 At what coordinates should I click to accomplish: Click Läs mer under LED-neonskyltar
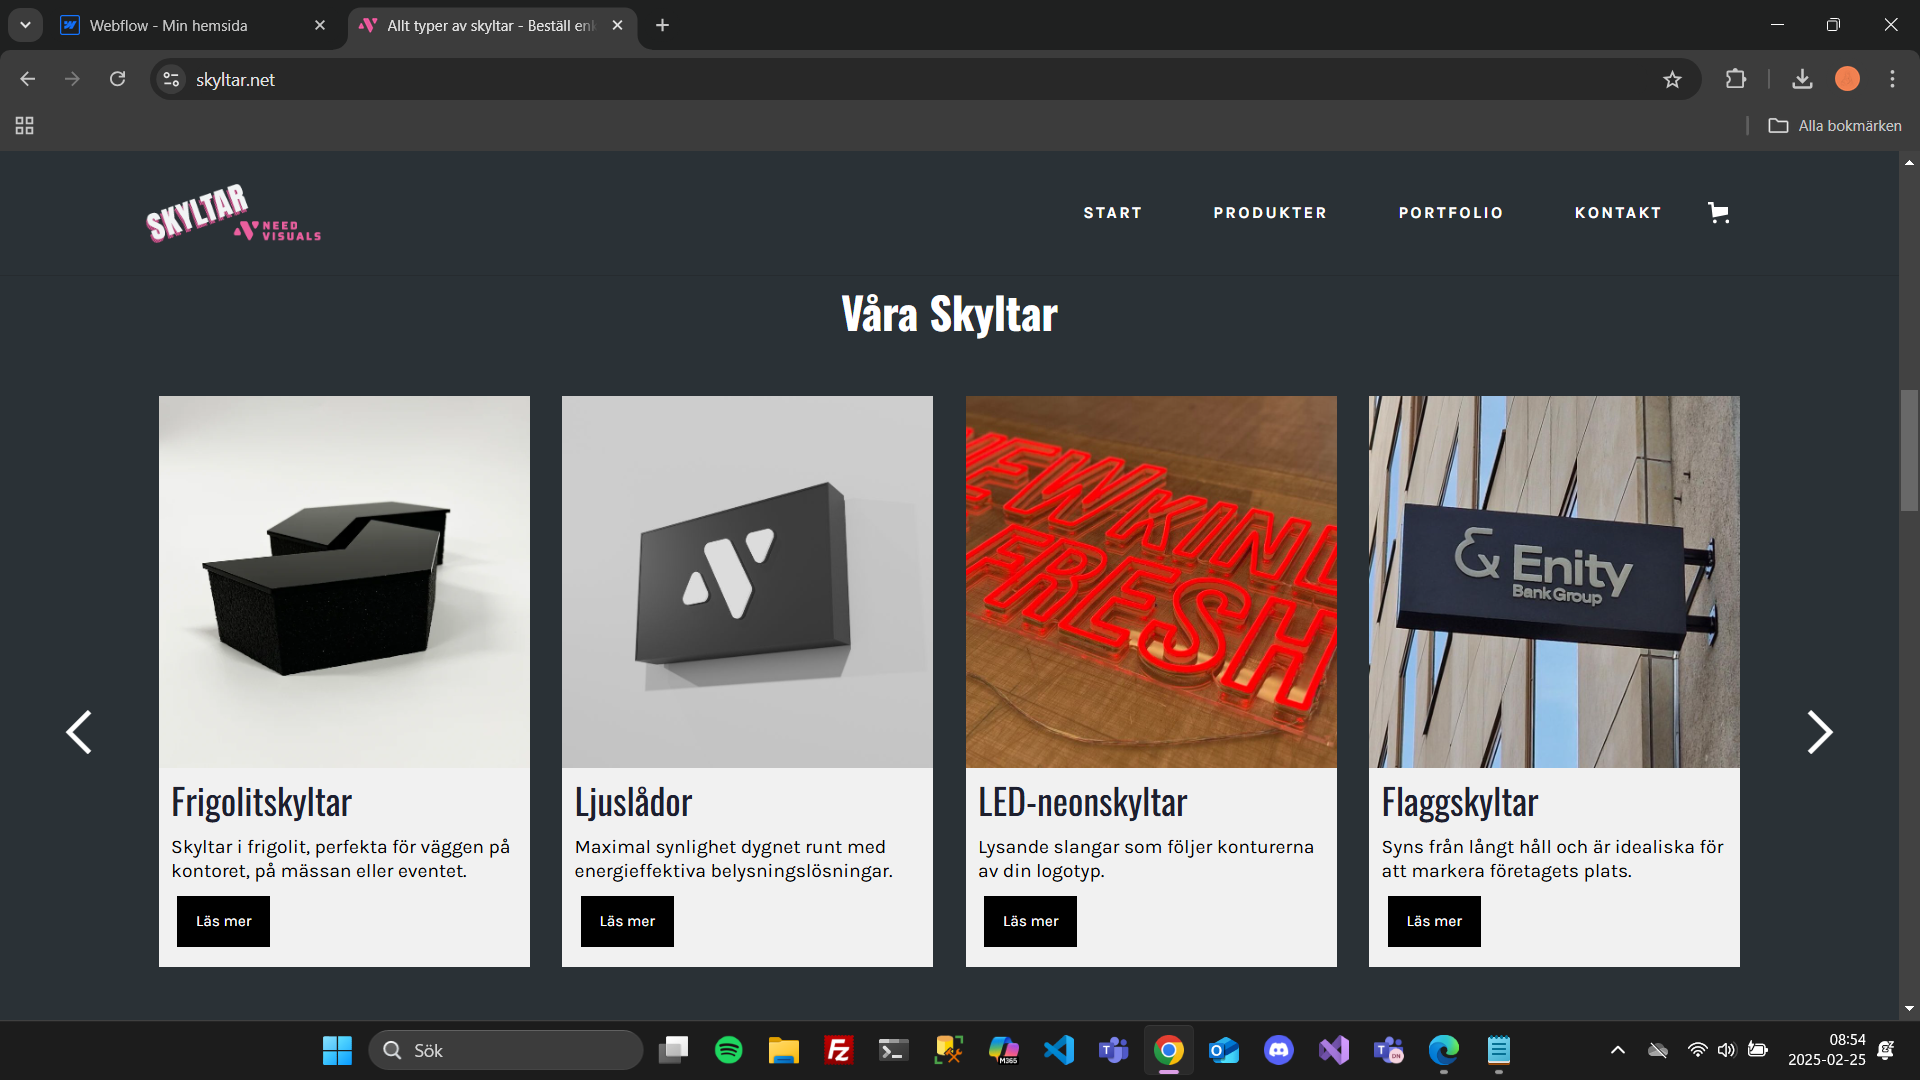click(1030, 921)
